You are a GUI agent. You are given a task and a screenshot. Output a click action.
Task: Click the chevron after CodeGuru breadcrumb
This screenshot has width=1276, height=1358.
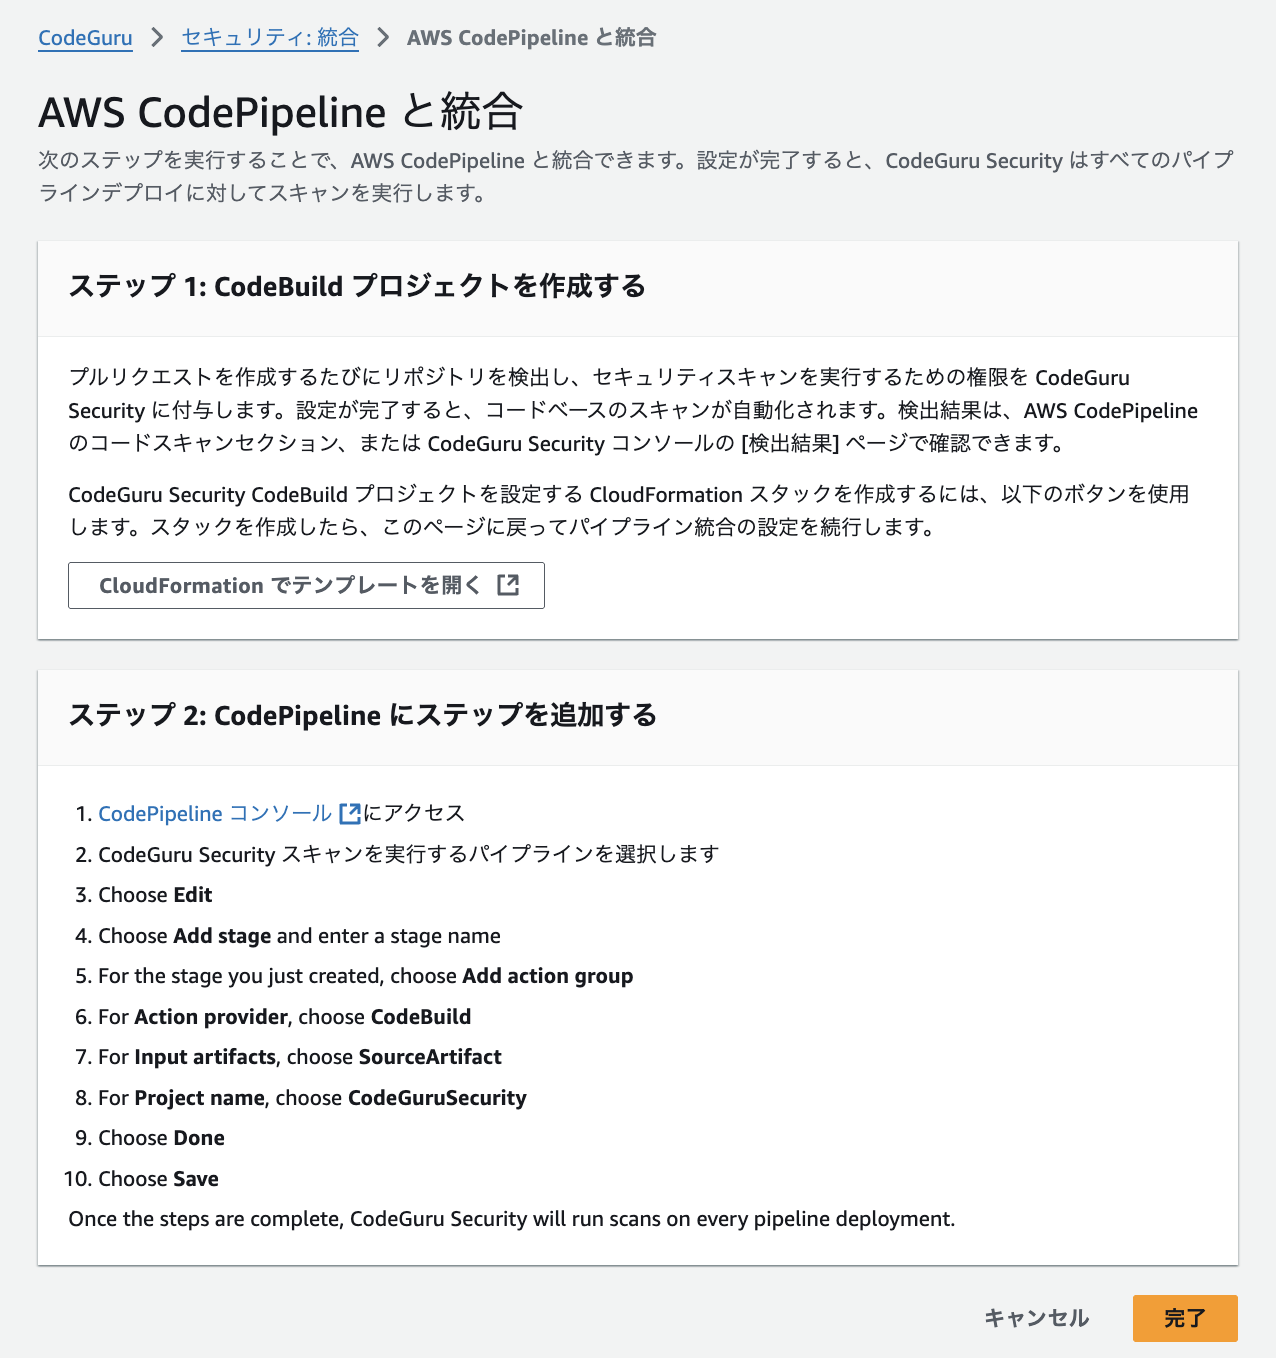(155, 37)
